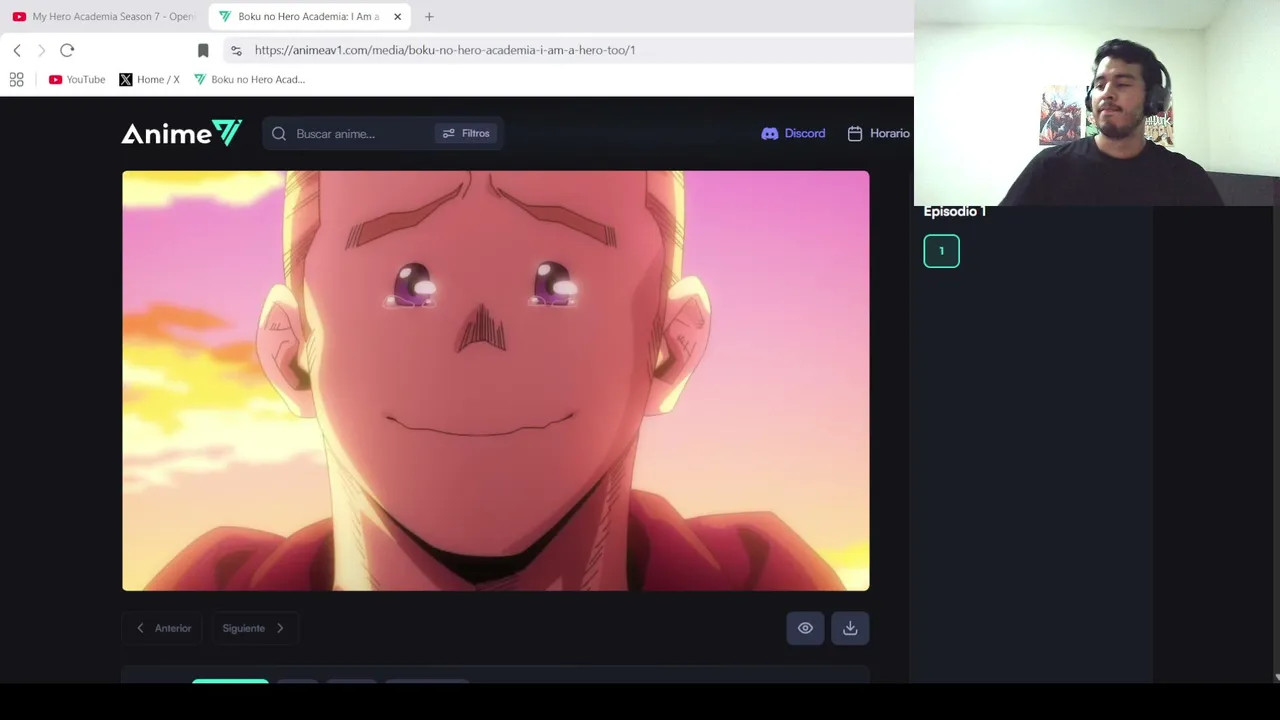The height and width of the screenshot is (720, 1280).
Task: Open the Horario schedule link
Action: (879, 133)
